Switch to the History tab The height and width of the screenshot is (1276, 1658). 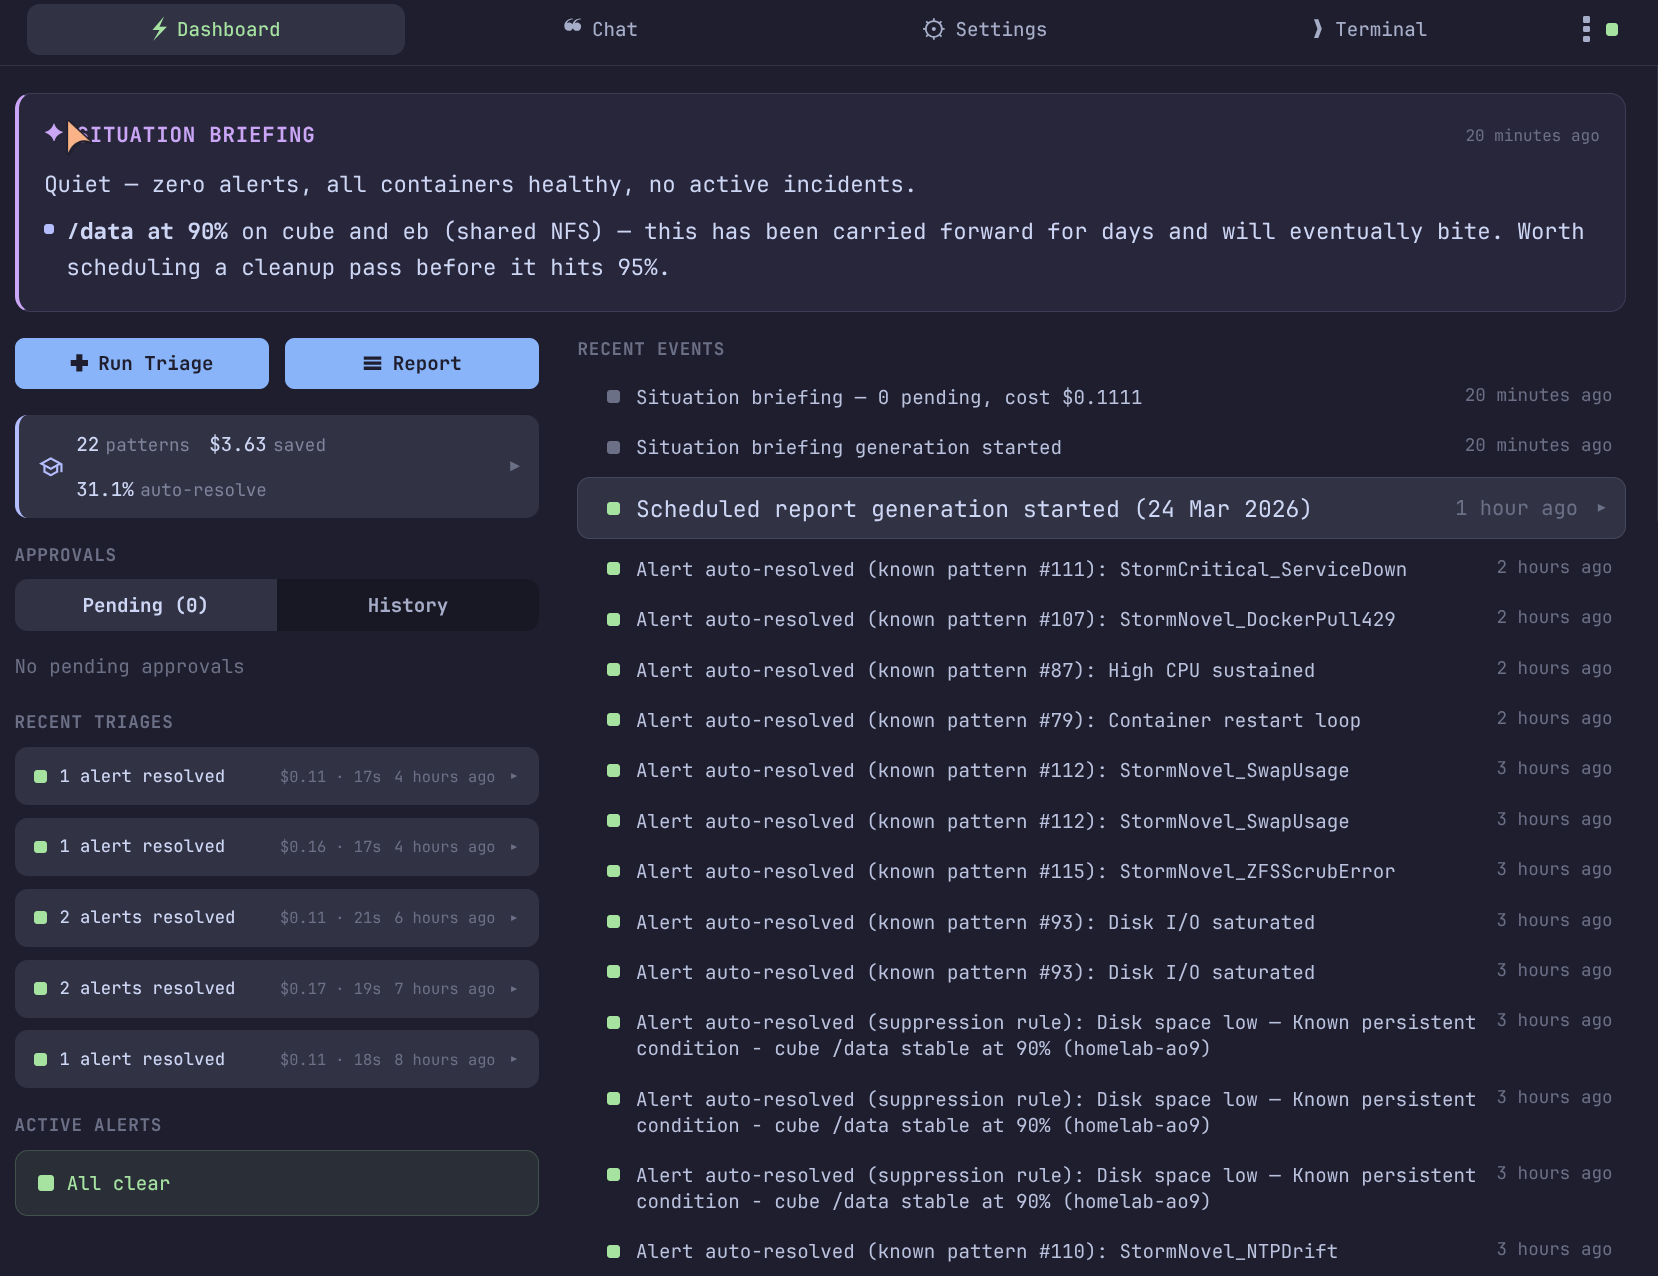pos(407,605)
